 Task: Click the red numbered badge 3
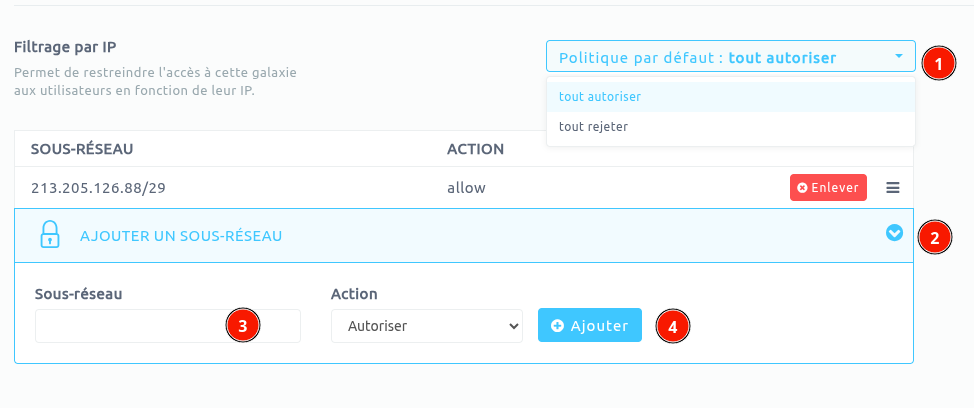click(243, 325)
